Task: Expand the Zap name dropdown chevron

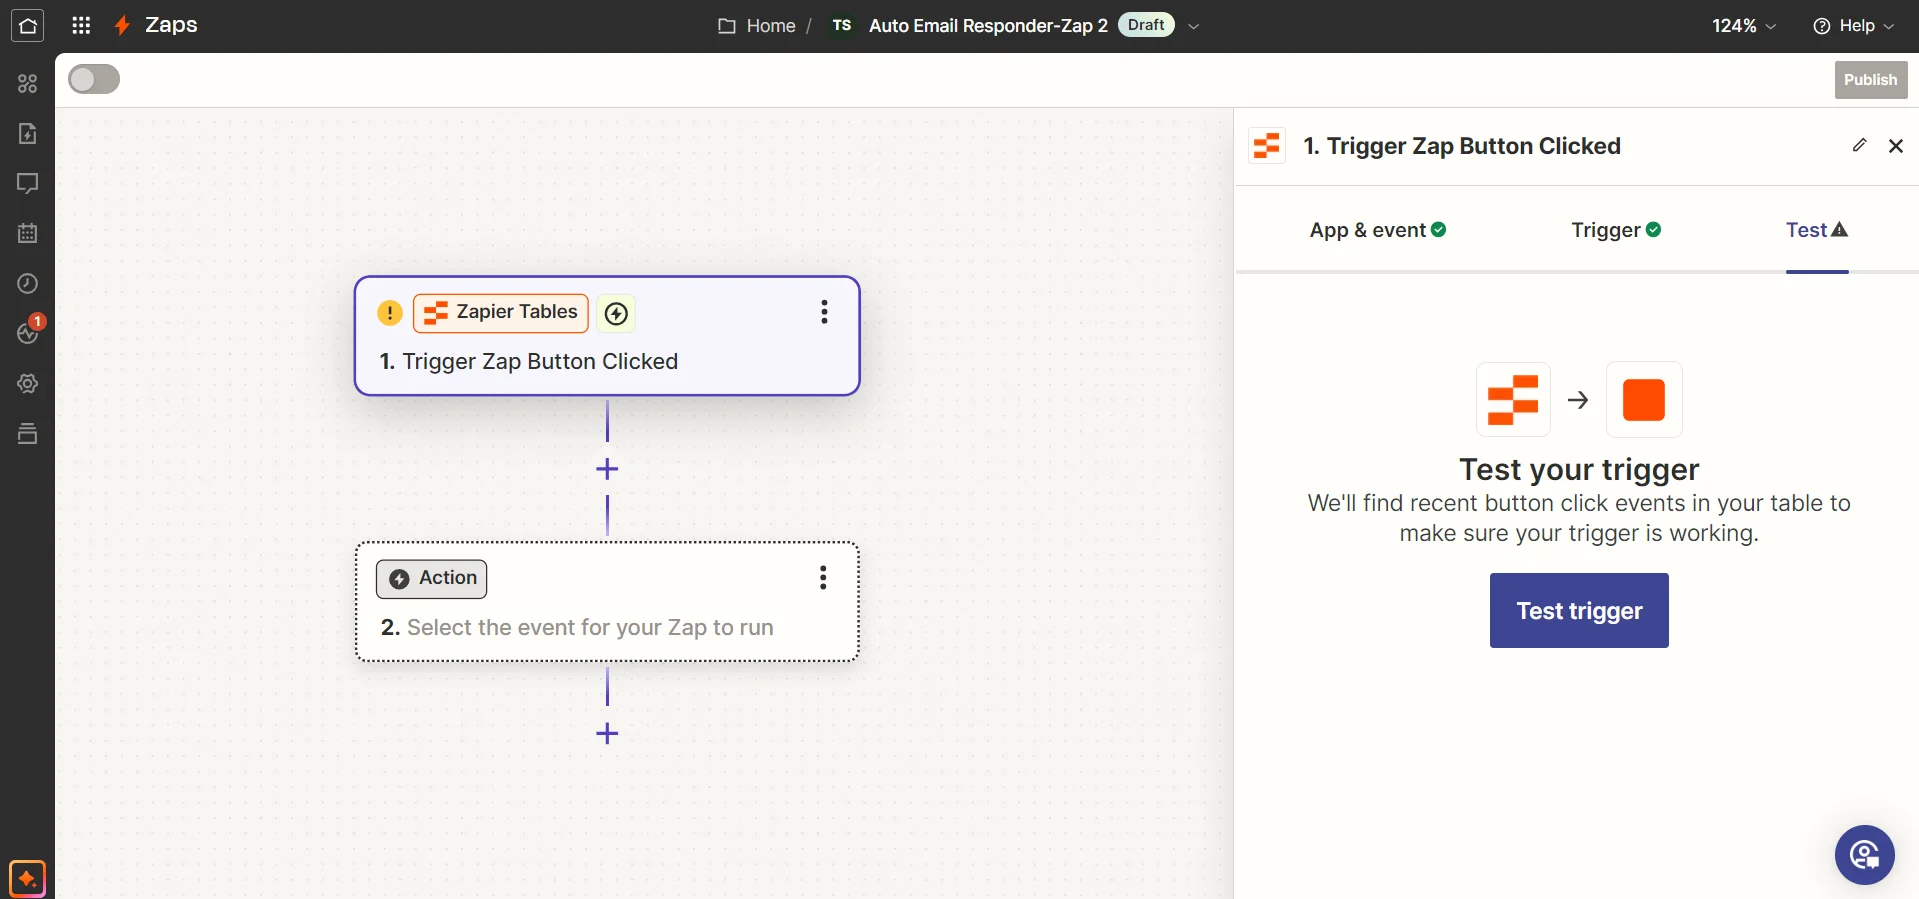Action: point(1193,27)
